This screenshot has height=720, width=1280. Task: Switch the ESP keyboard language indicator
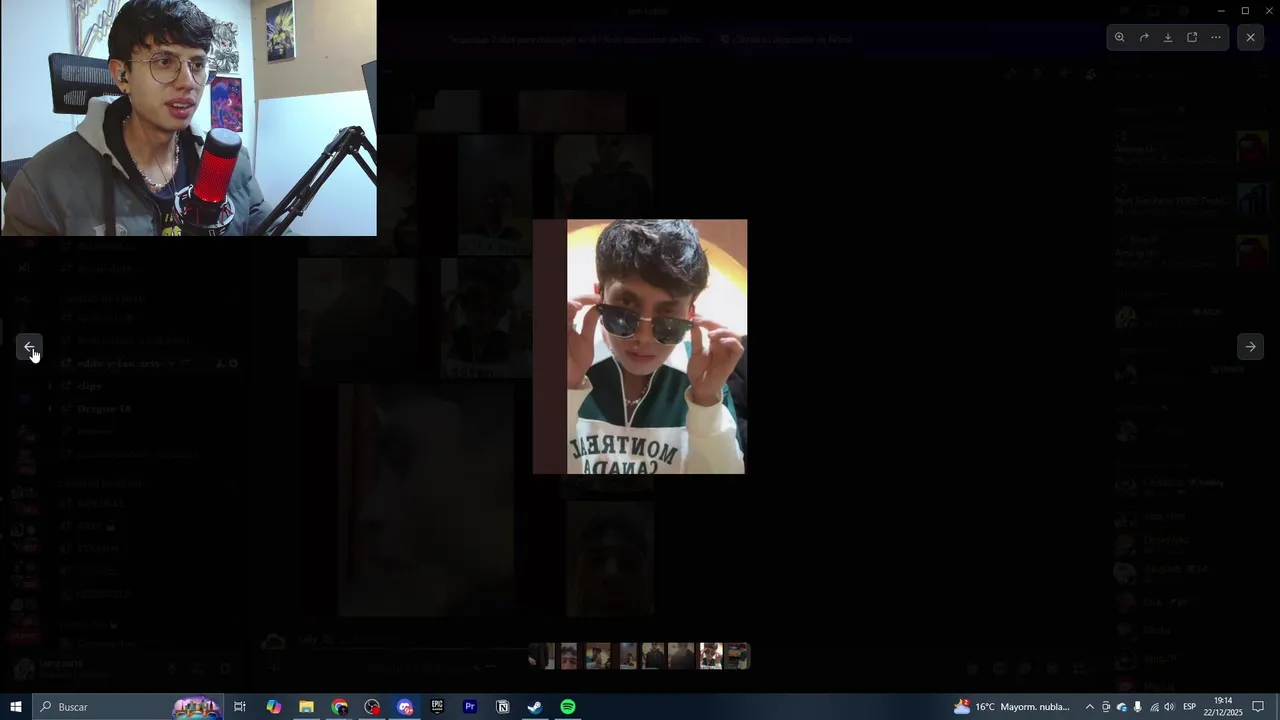pos(1190,707)
